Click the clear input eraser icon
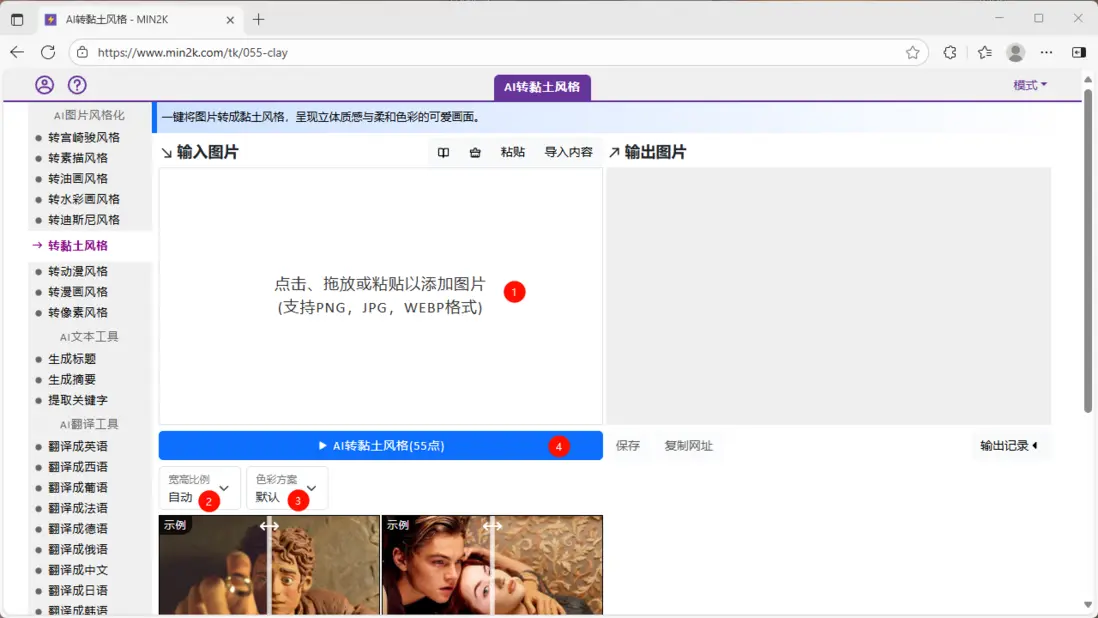 [x=475, y=153]
